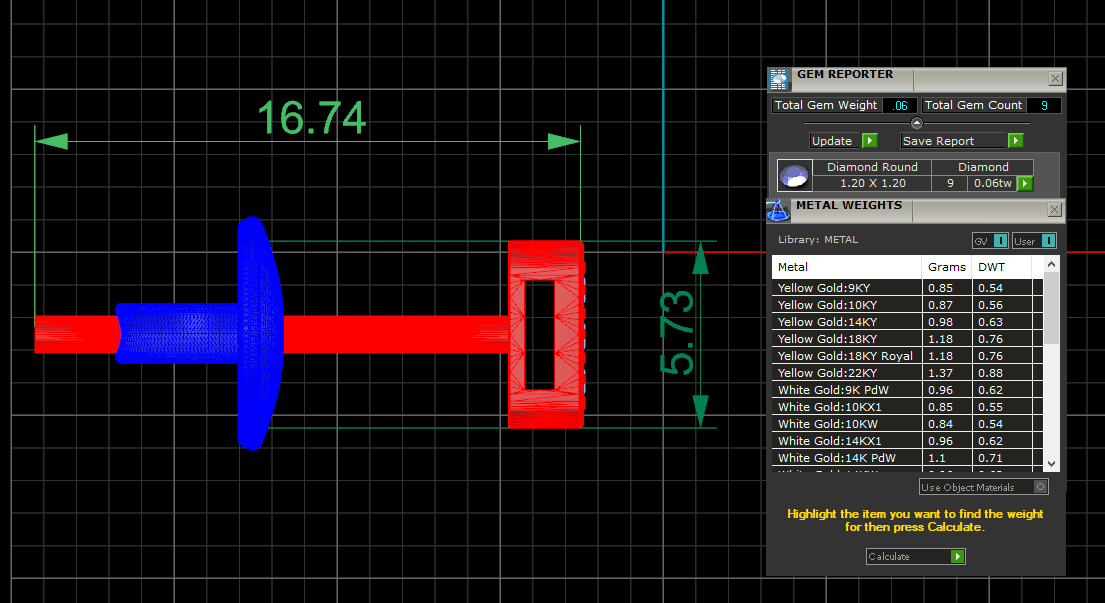Click the green arrow beside Save Report

1015,141
